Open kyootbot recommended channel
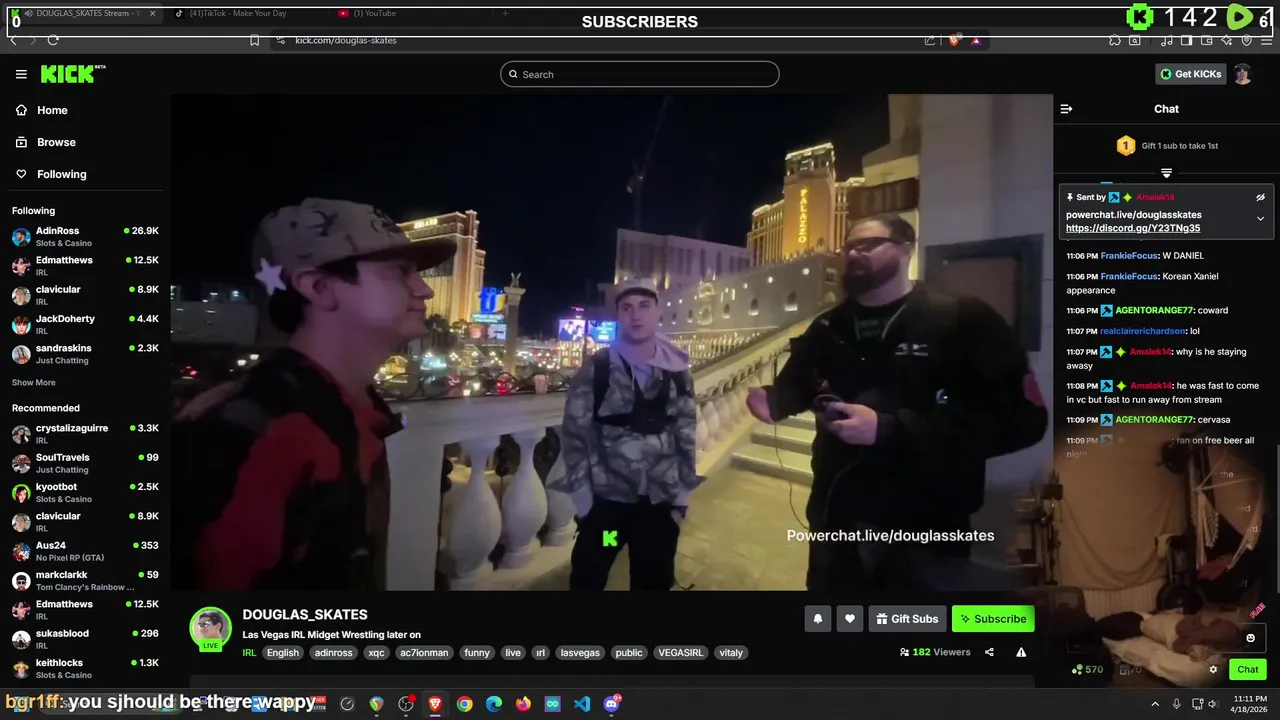The height and width of the screenshot is (720, 1280). [x=85, y=492]
